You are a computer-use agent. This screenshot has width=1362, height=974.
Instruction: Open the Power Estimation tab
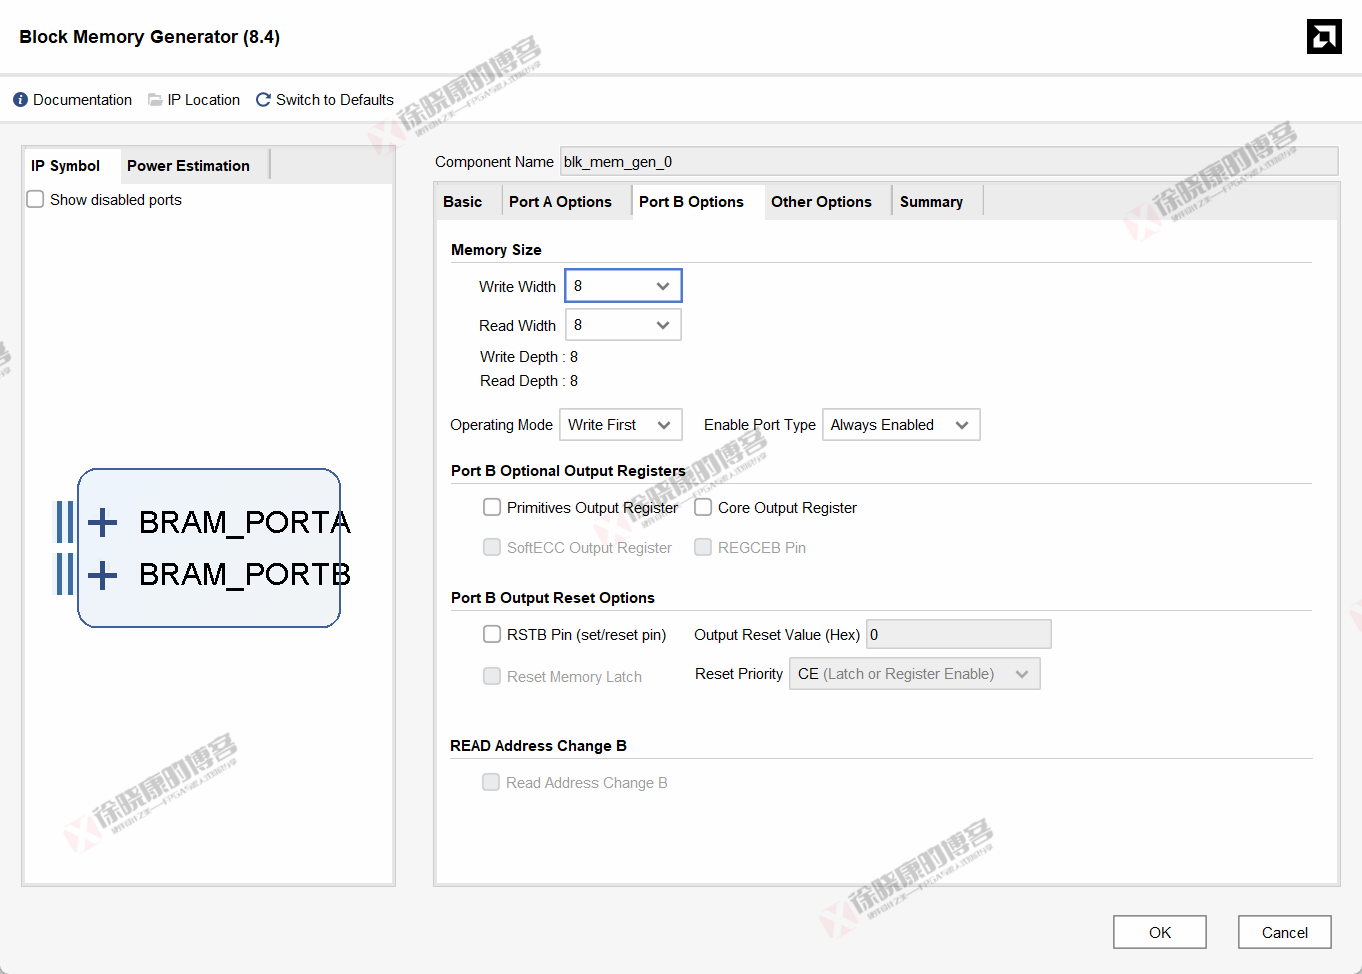tap(188, 165)
